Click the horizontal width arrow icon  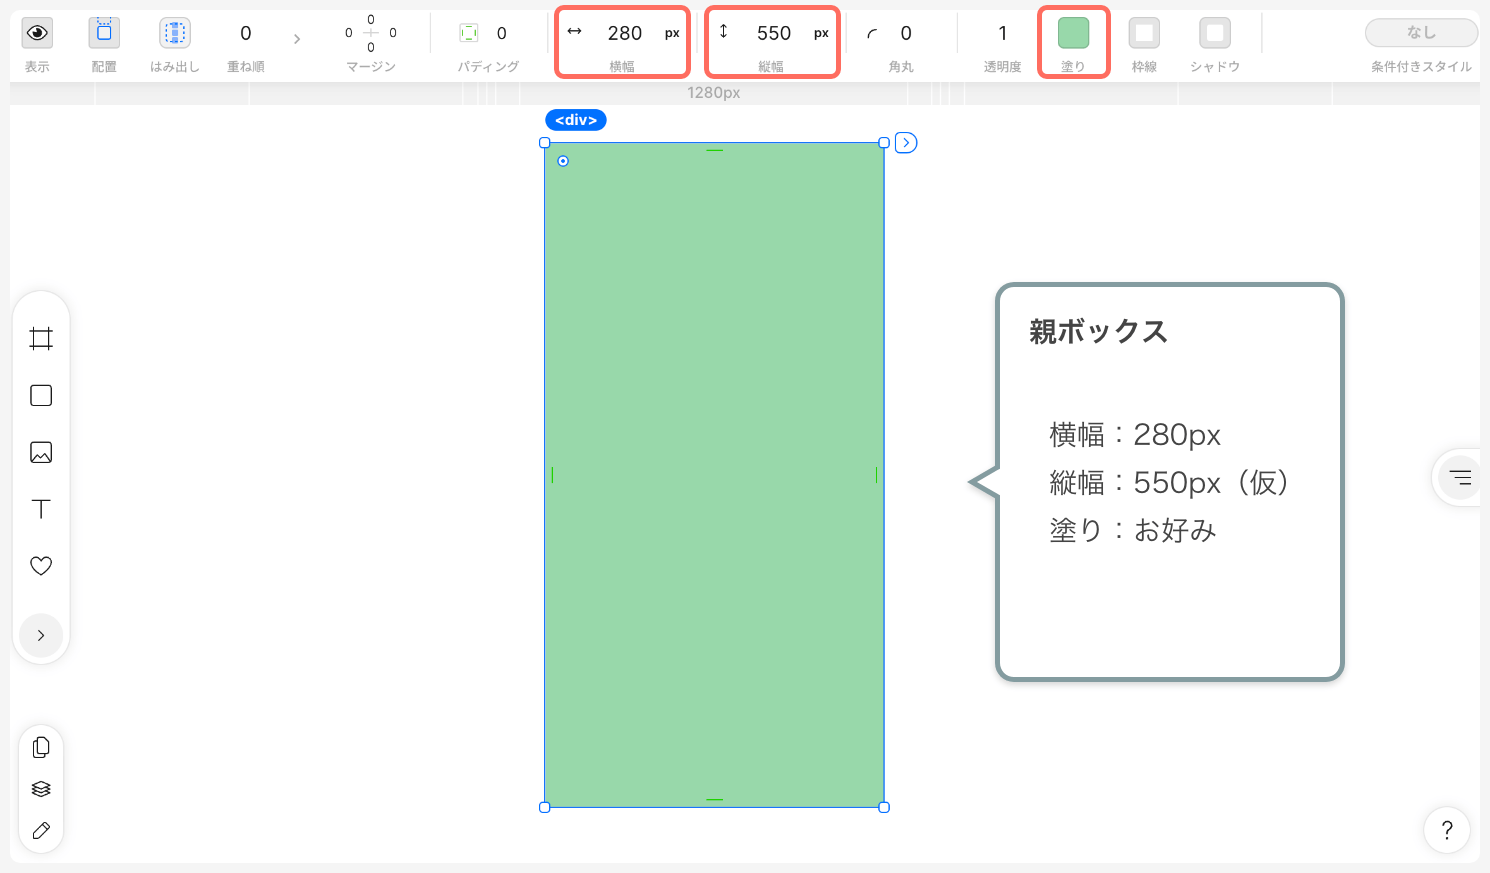(x=575, y=32)
